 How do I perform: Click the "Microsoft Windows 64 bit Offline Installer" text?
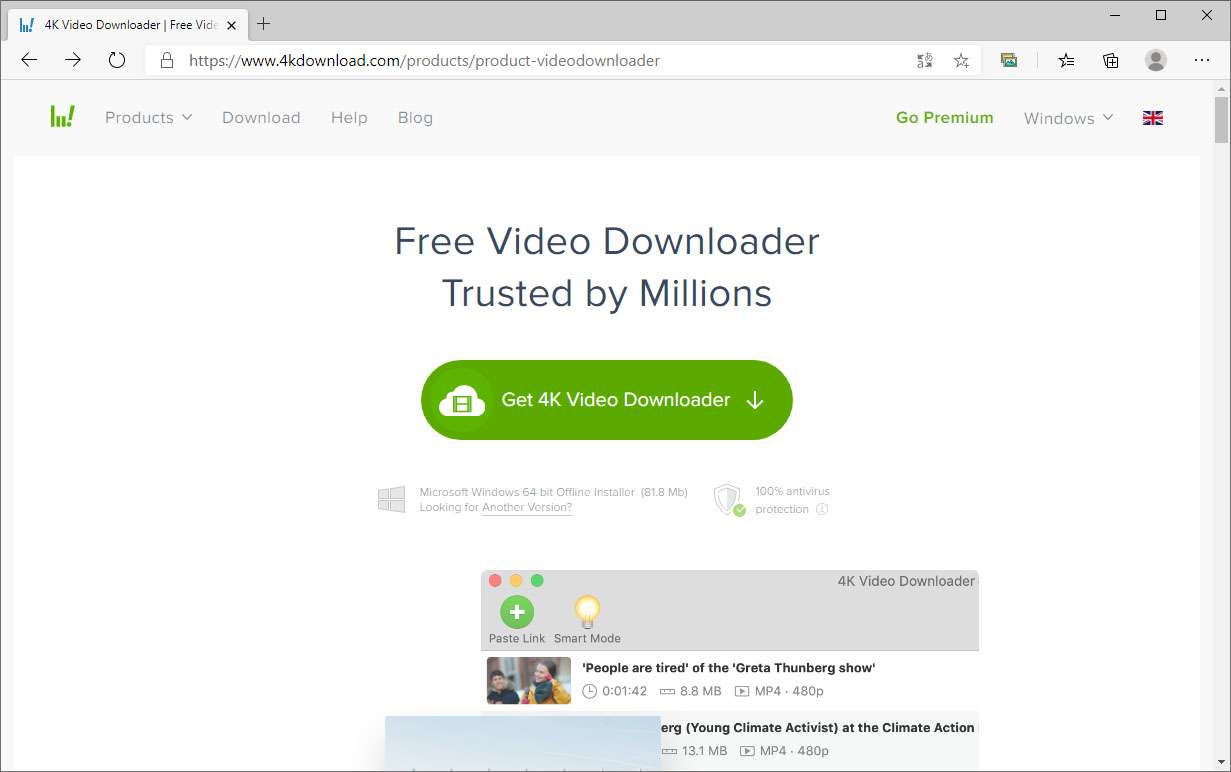(x=527, y=492)
